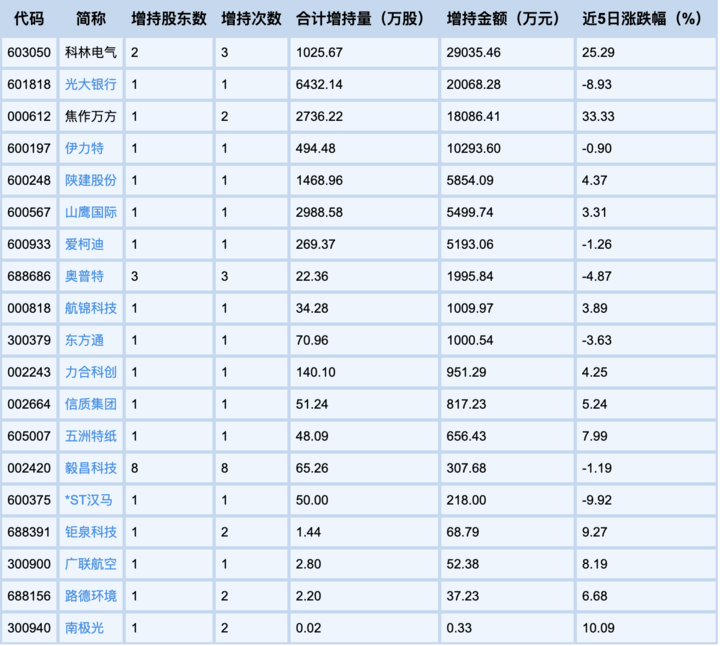Click the stock code 002664 cell
The width and height of the screenshot is (720, 646).
click(29, 404)
